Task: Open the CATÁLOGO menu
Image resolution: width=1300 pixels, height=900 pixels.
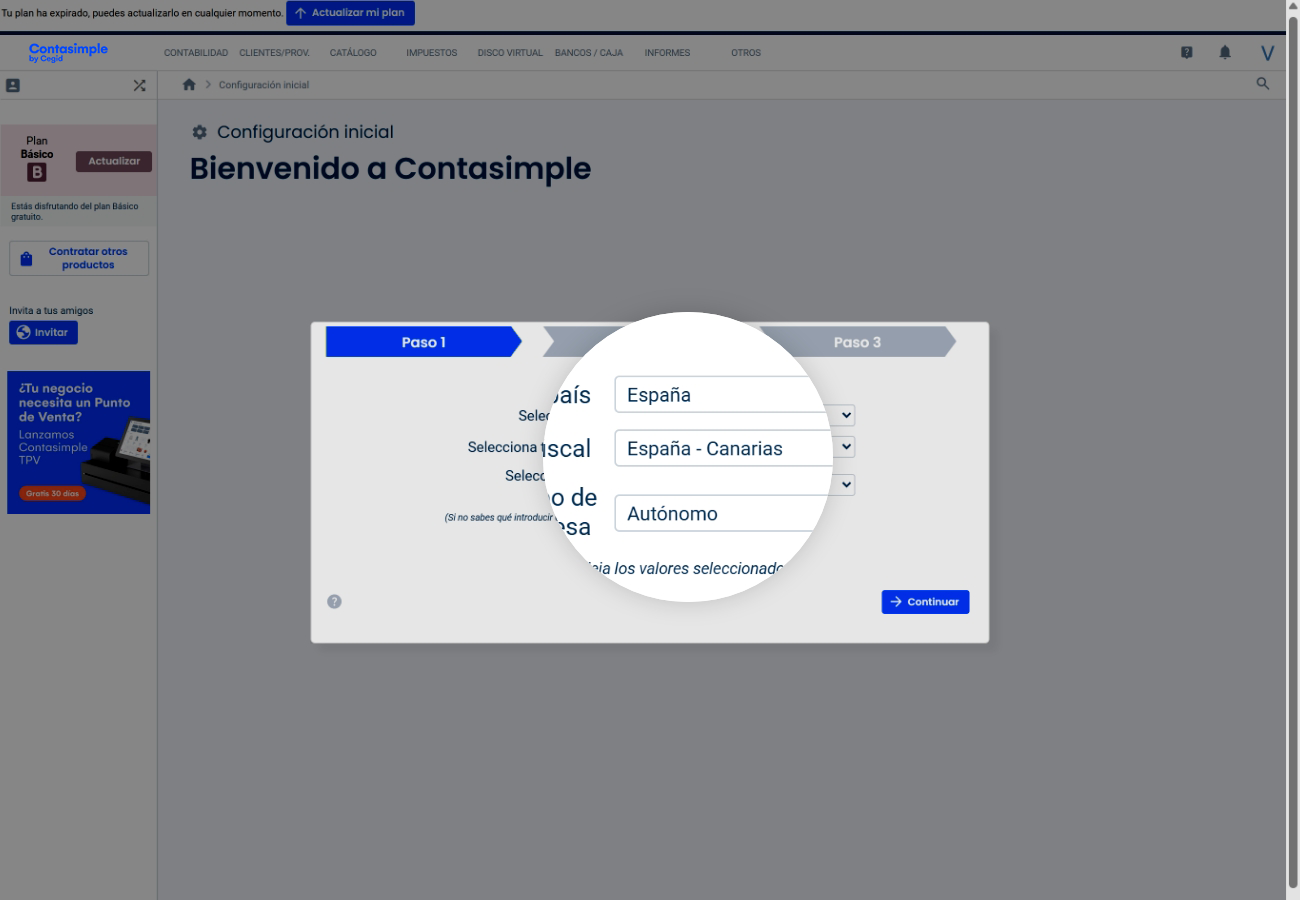Action: click(x=353, y=53)
